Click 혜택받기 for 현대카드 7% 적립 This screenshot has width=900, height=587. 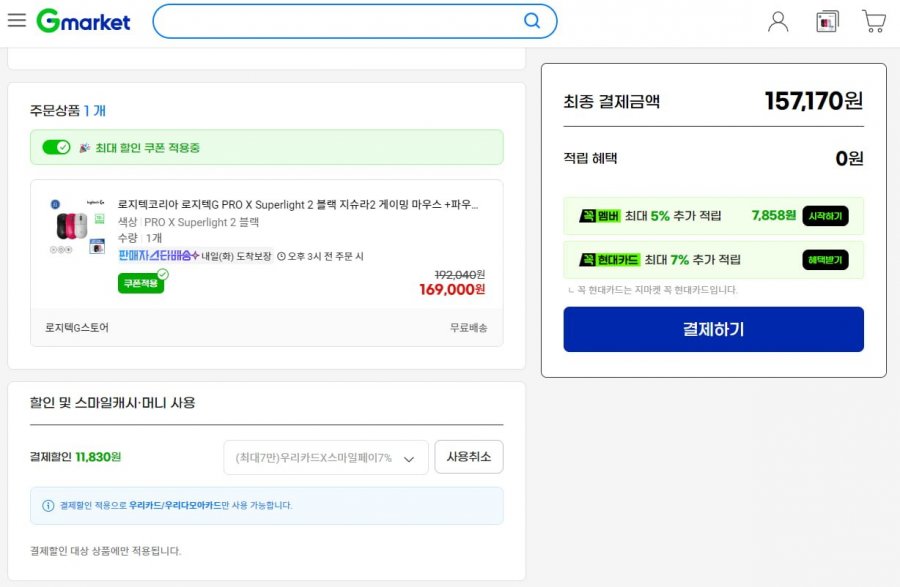tap(825, 260)
